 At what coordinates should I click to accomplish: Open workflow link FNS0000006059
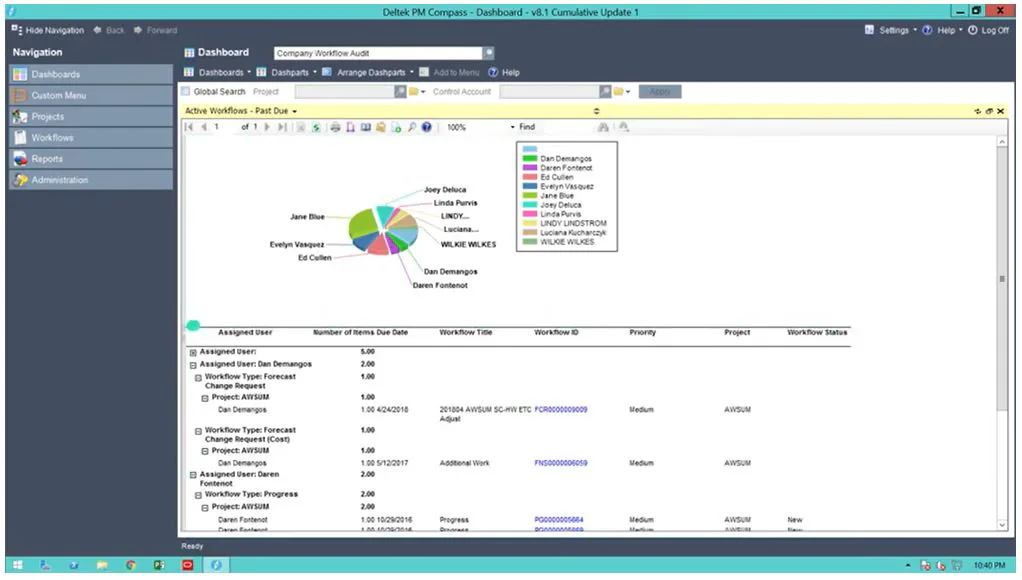coord(561,463)
